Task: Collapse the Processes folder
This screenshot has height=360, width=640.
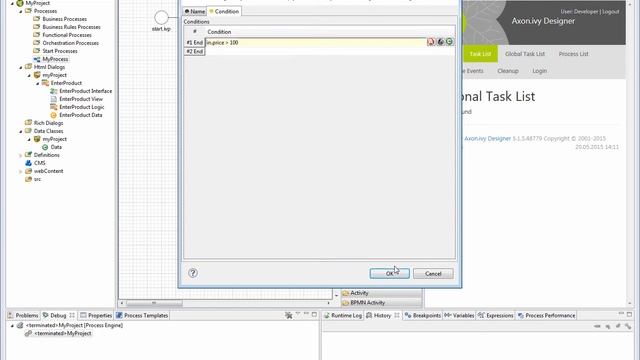Action: point(21,11)
